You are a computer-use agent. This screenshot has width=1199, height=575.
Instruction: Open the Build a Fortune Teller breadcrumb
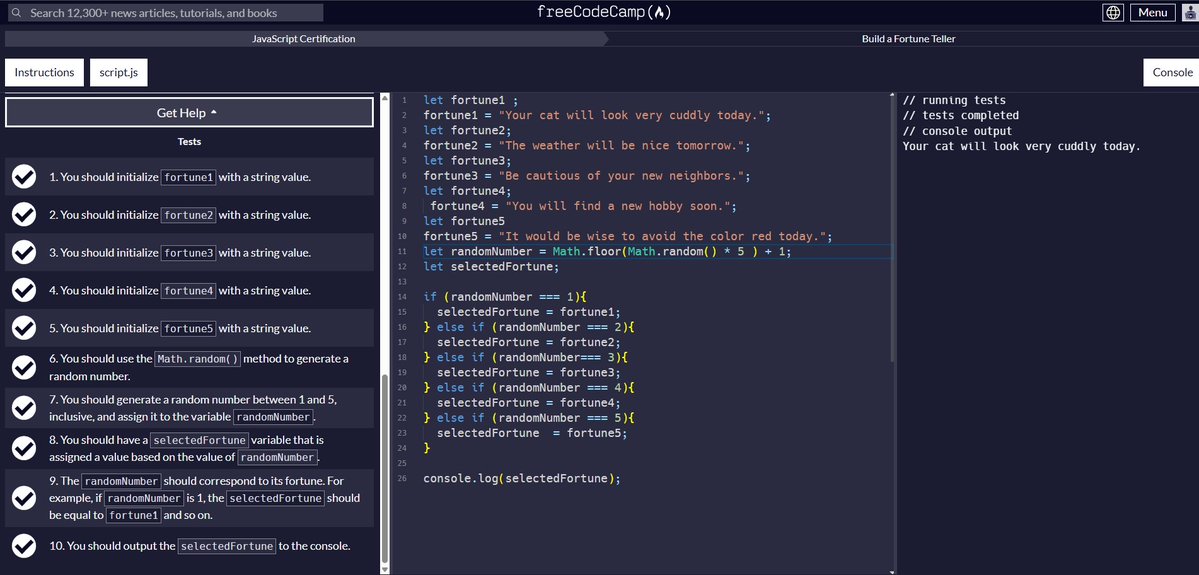[x=908, y=39]
